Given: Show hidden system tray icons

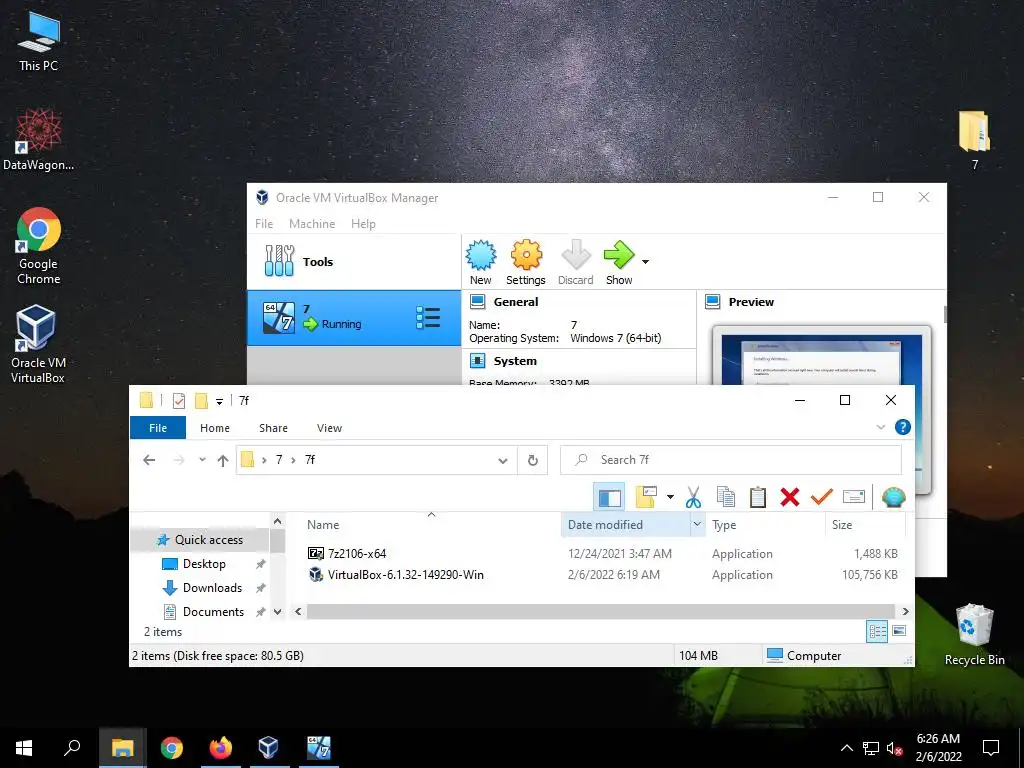Looking at the screenshot, I should (x=846, y=748).
